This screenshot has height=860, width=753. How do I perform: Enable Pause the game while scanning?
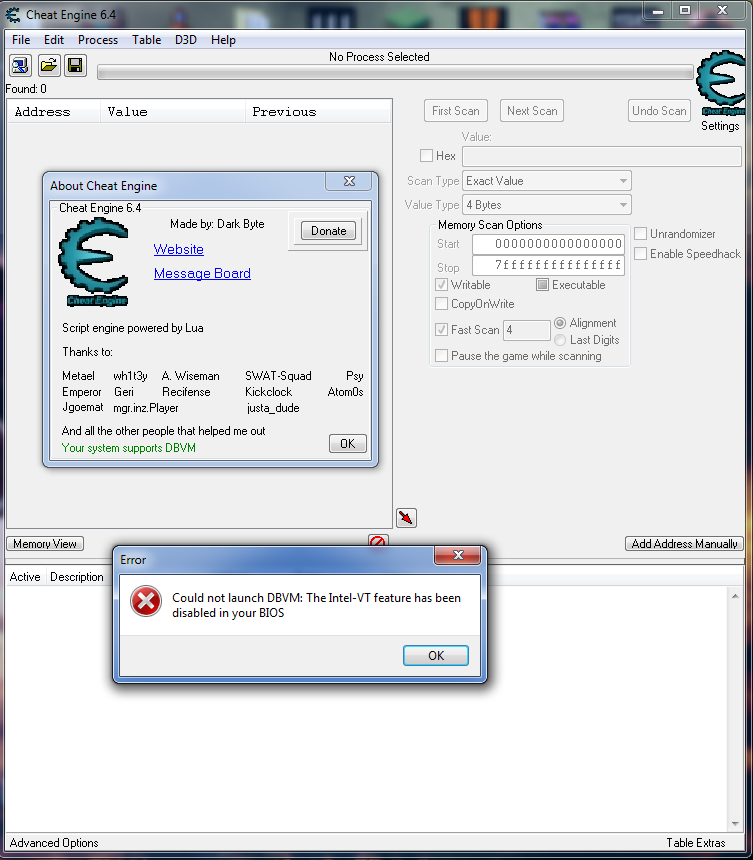click(x=441, y=355)
